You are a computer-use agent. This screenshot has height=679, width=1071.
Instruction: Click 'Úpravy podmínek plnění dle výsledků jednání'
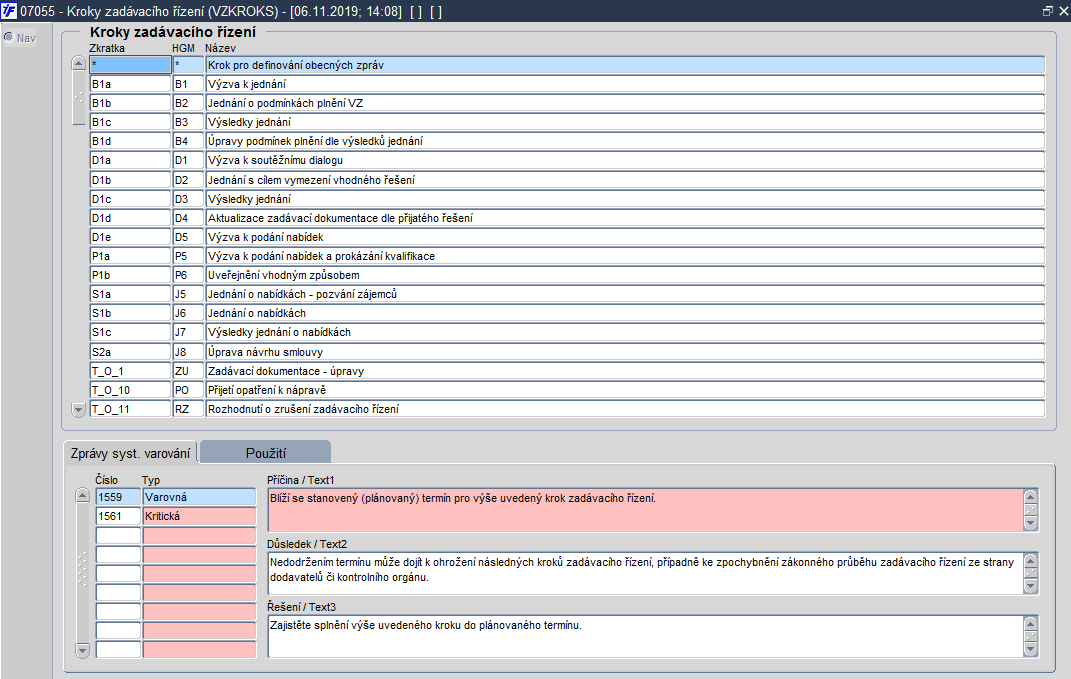[x=625, y=141]
